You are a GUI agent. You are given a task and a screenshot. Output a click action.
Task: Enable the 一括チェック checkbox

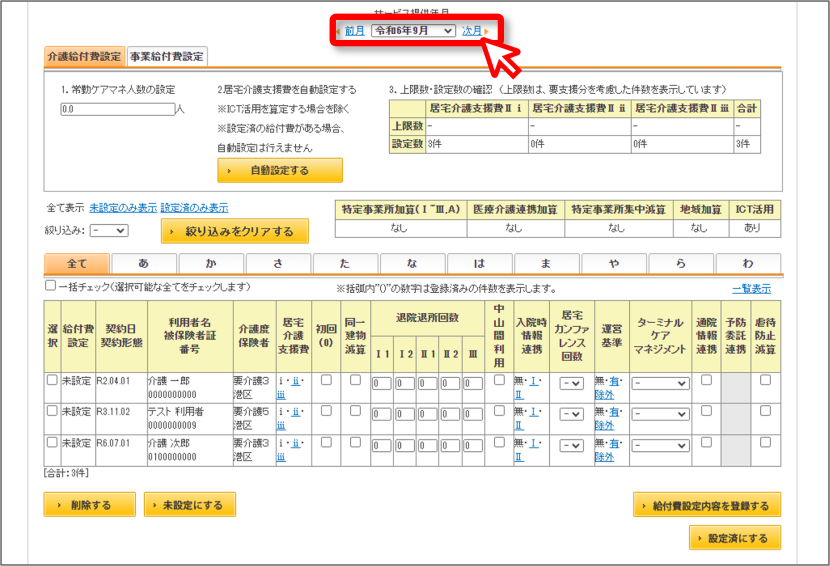tap(50, 286)
